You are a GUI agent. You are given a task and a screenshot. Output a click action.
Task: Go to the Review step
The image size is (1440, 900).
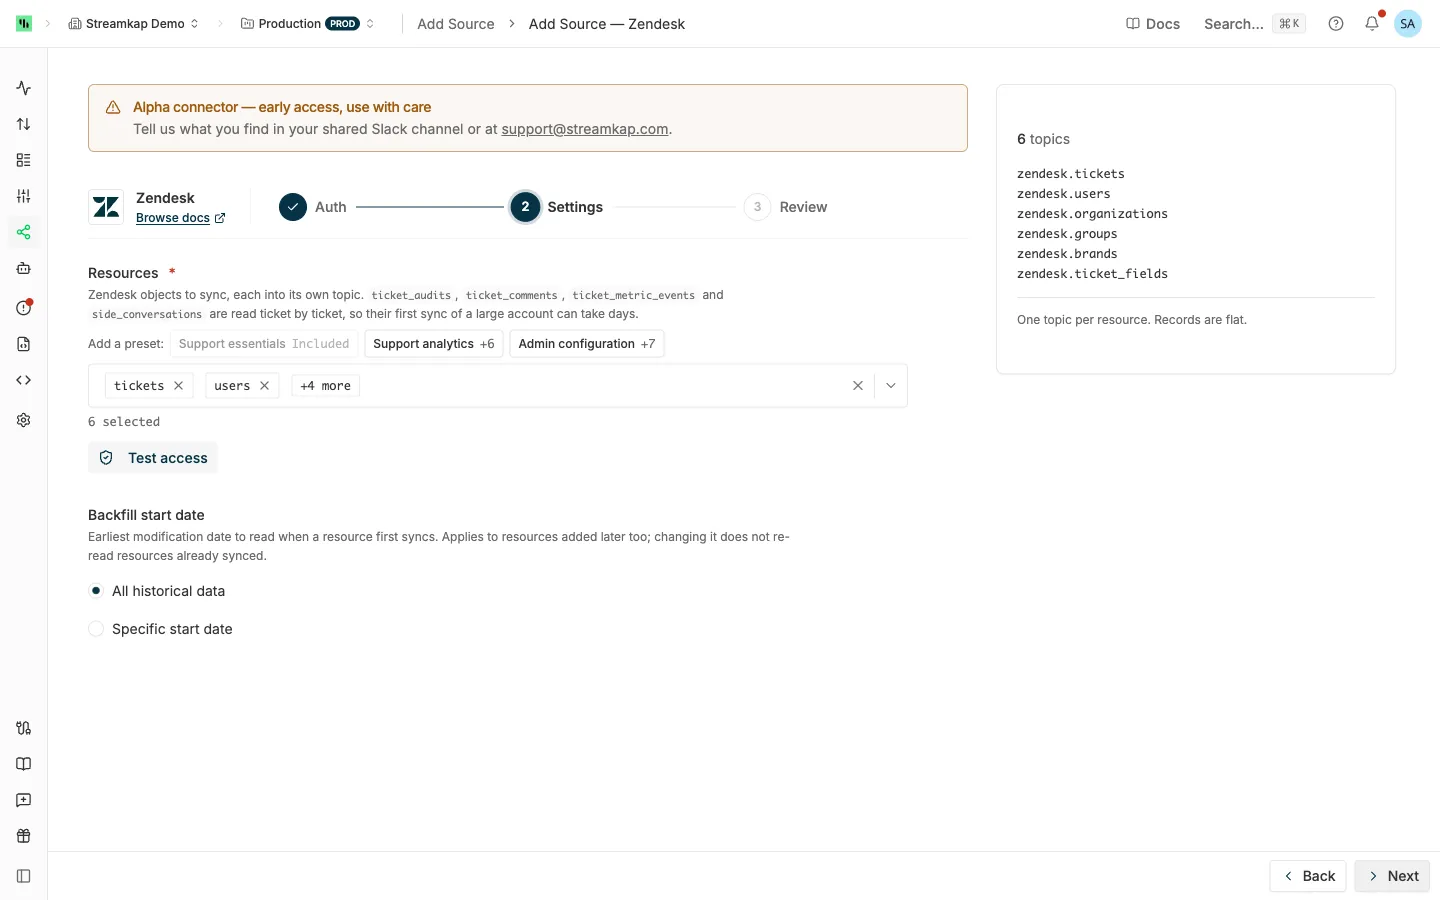(786, 207)
